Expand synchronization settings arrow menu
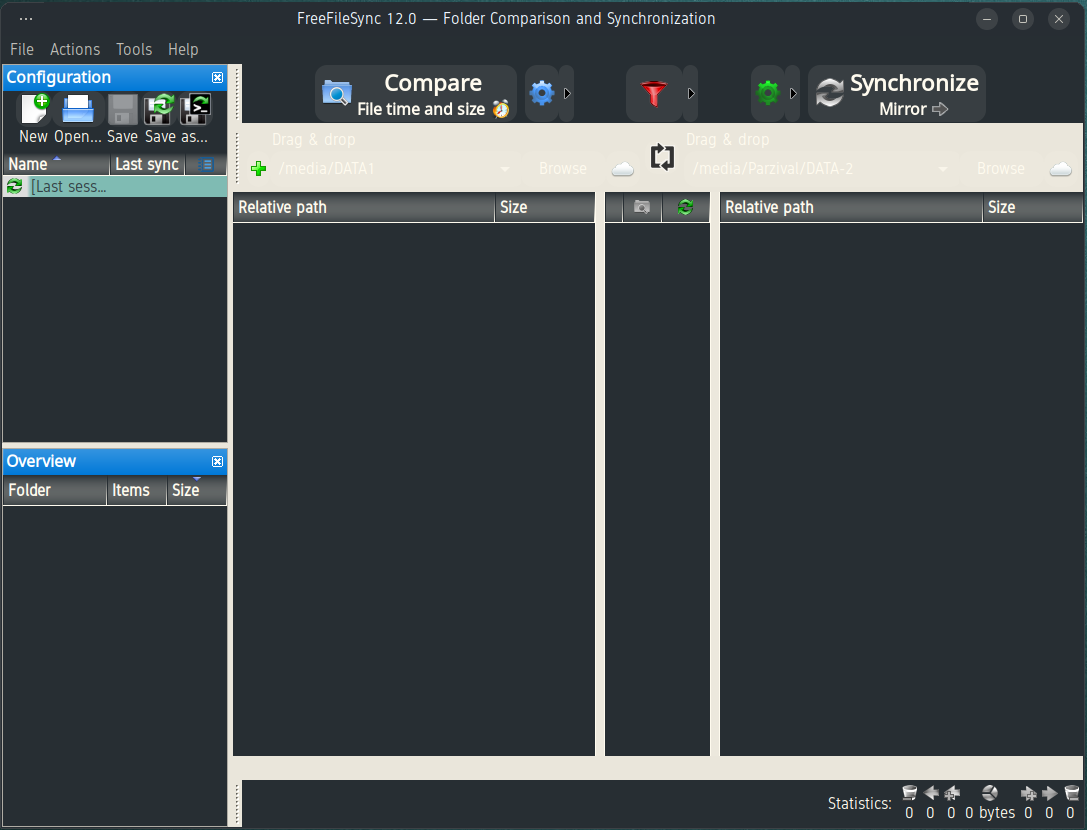Image resolution: width=1087 pixels, height=830 pixels. click(793, 94)
